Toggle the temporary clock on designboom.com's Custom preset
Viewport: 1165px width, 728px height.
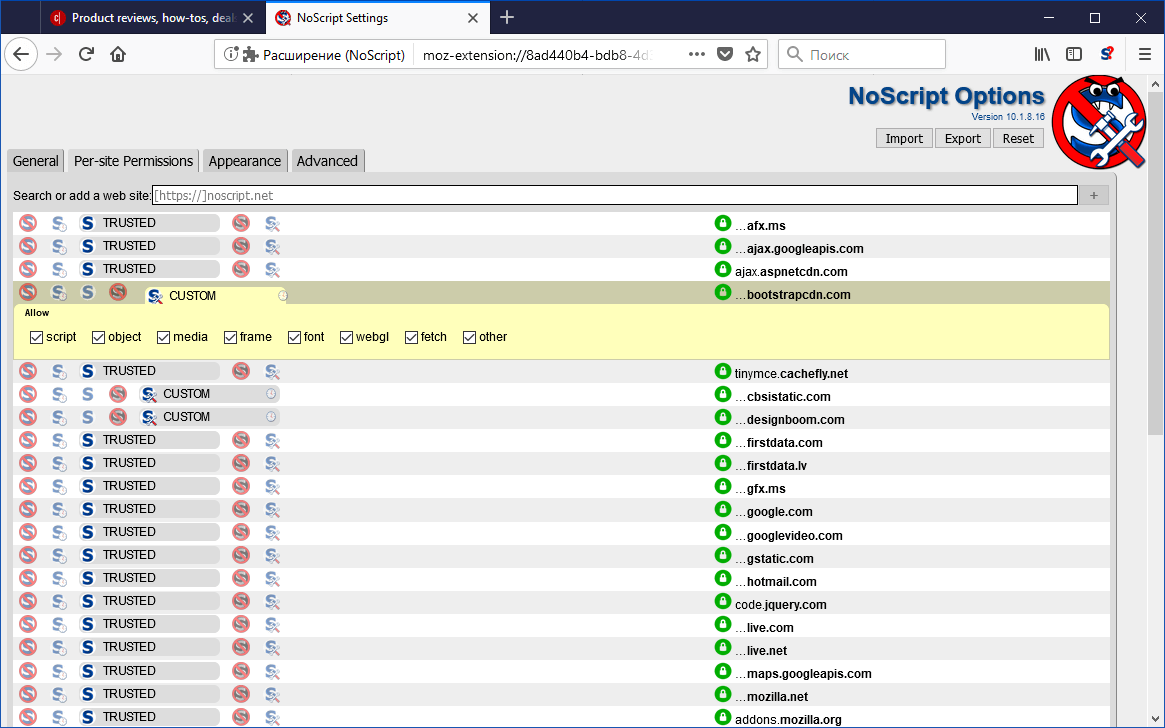(x=271, y=417)
